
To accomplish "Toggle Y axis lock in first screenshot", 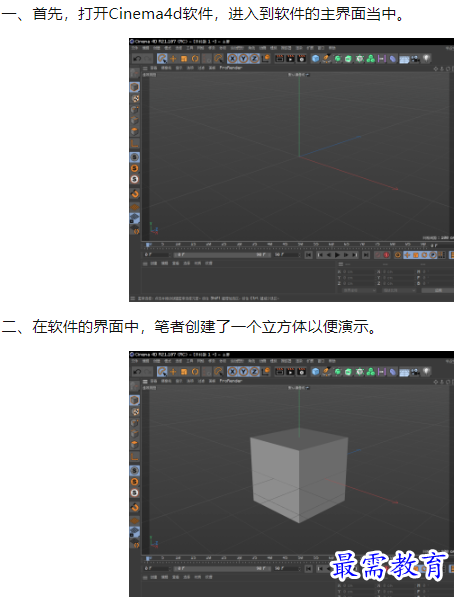I will click(243, 59).
